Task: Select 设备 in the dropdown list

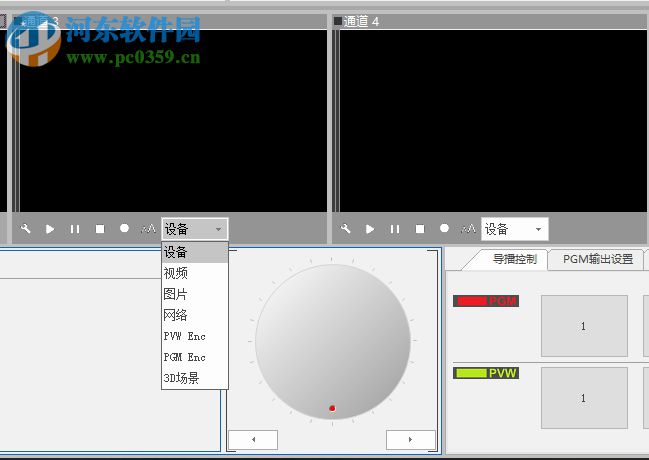Action: coord(195,252)
